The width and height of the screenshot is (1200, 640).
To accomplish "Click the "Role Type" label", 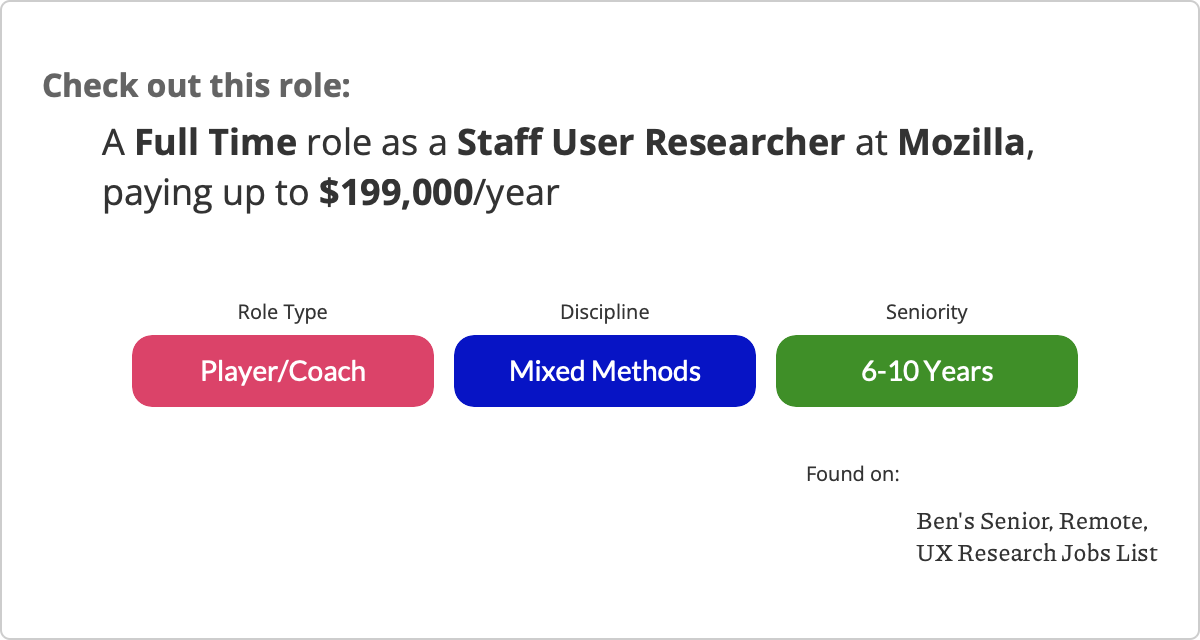I will 282,312.
